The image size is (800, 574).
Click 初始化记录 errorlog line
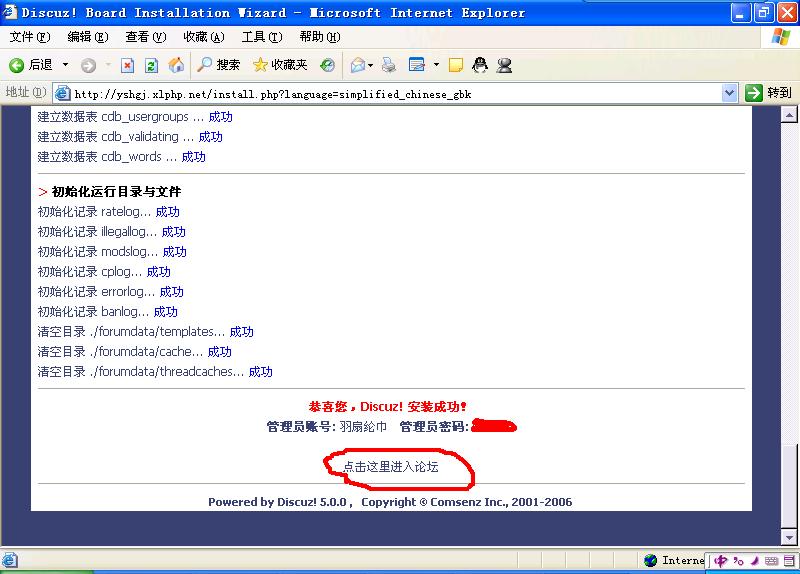coord(110,292)
